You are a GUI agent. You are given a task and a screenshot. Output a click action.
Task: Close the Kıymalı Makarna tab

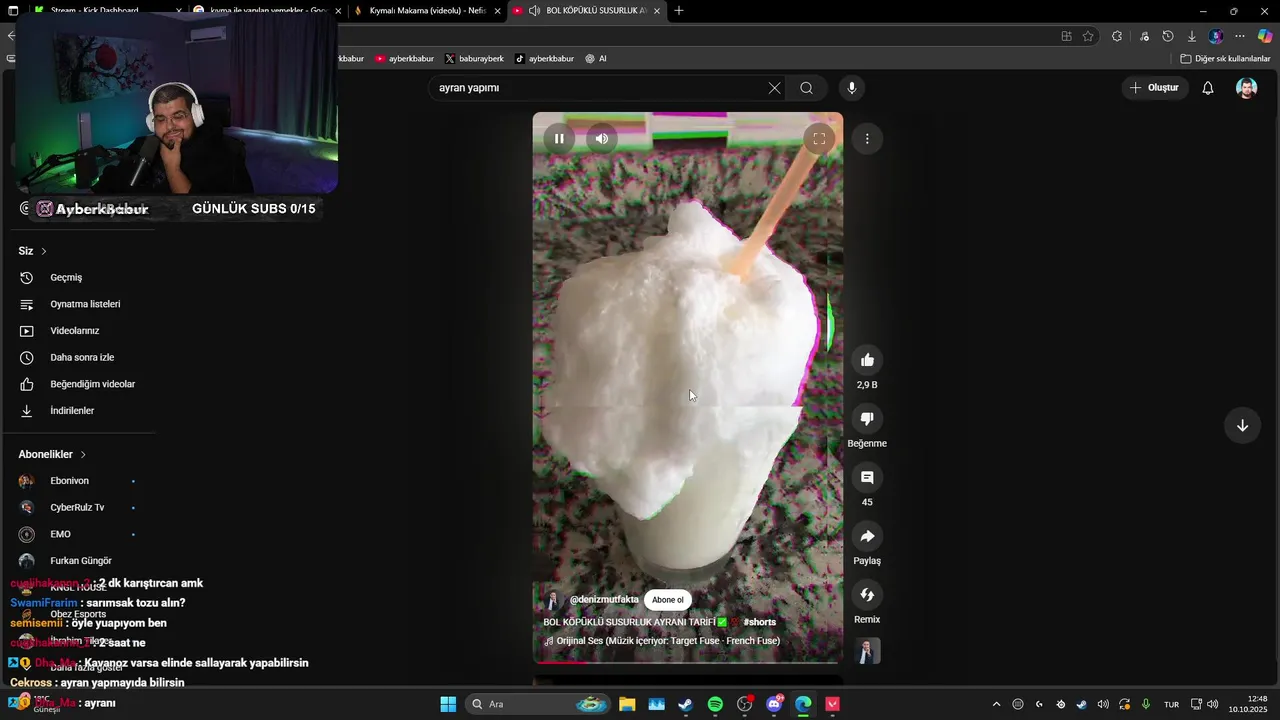point(497,11)
